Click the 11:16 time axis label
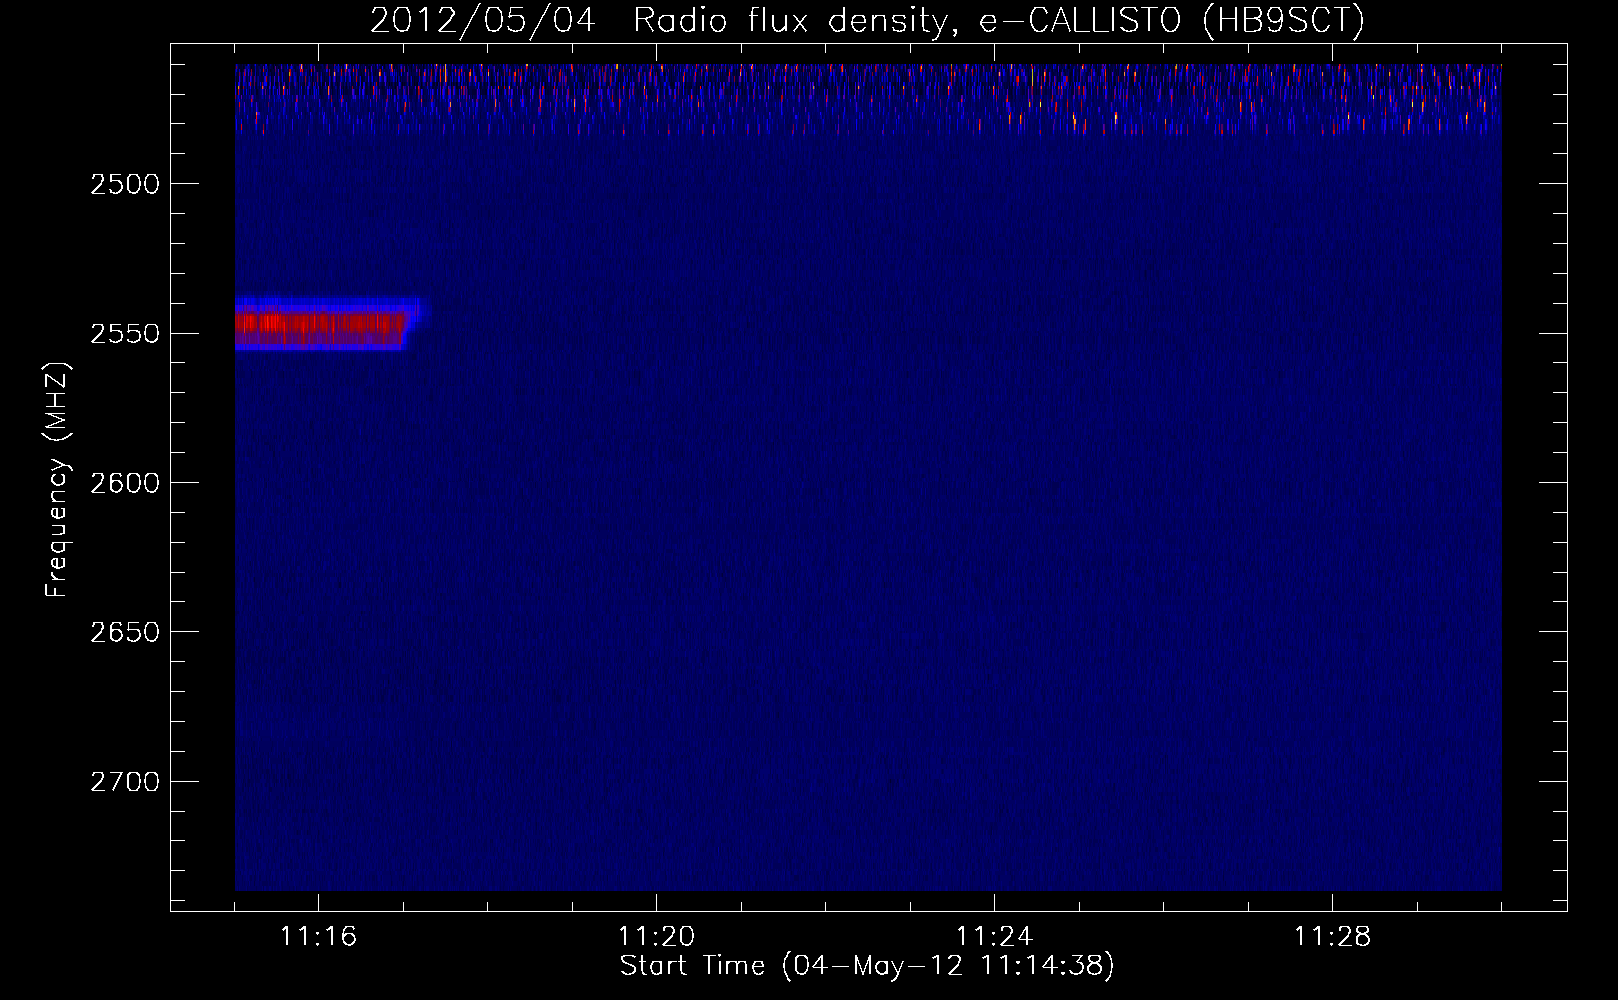Viewport: 1618px width, 1000px height. coord(318,937)
